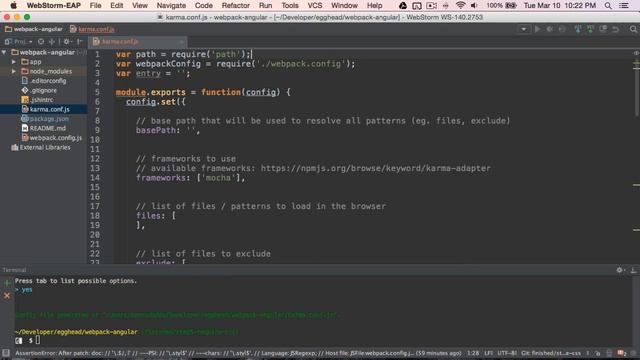Click cursor position 1:28 in status bar
This screenshot has height=360, width=640.
point(473,353)
